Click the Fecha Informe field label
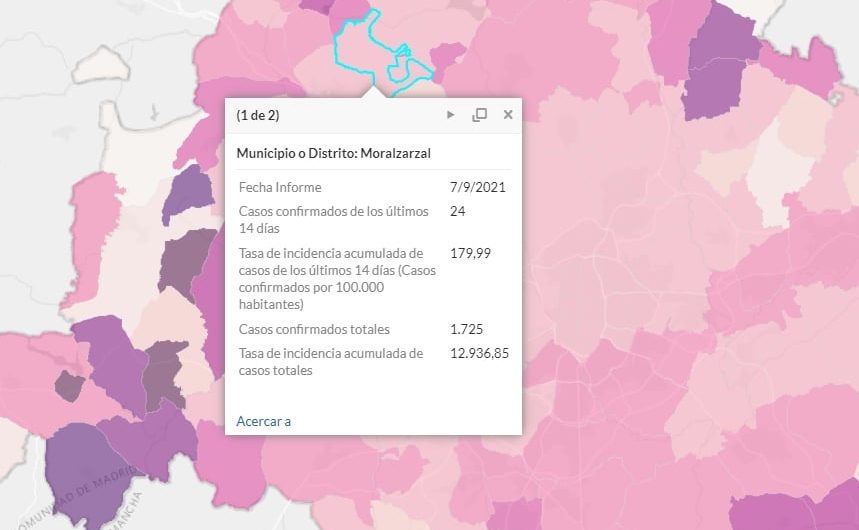This screenshot has height=530, width=859. click(x=280, y=187)
